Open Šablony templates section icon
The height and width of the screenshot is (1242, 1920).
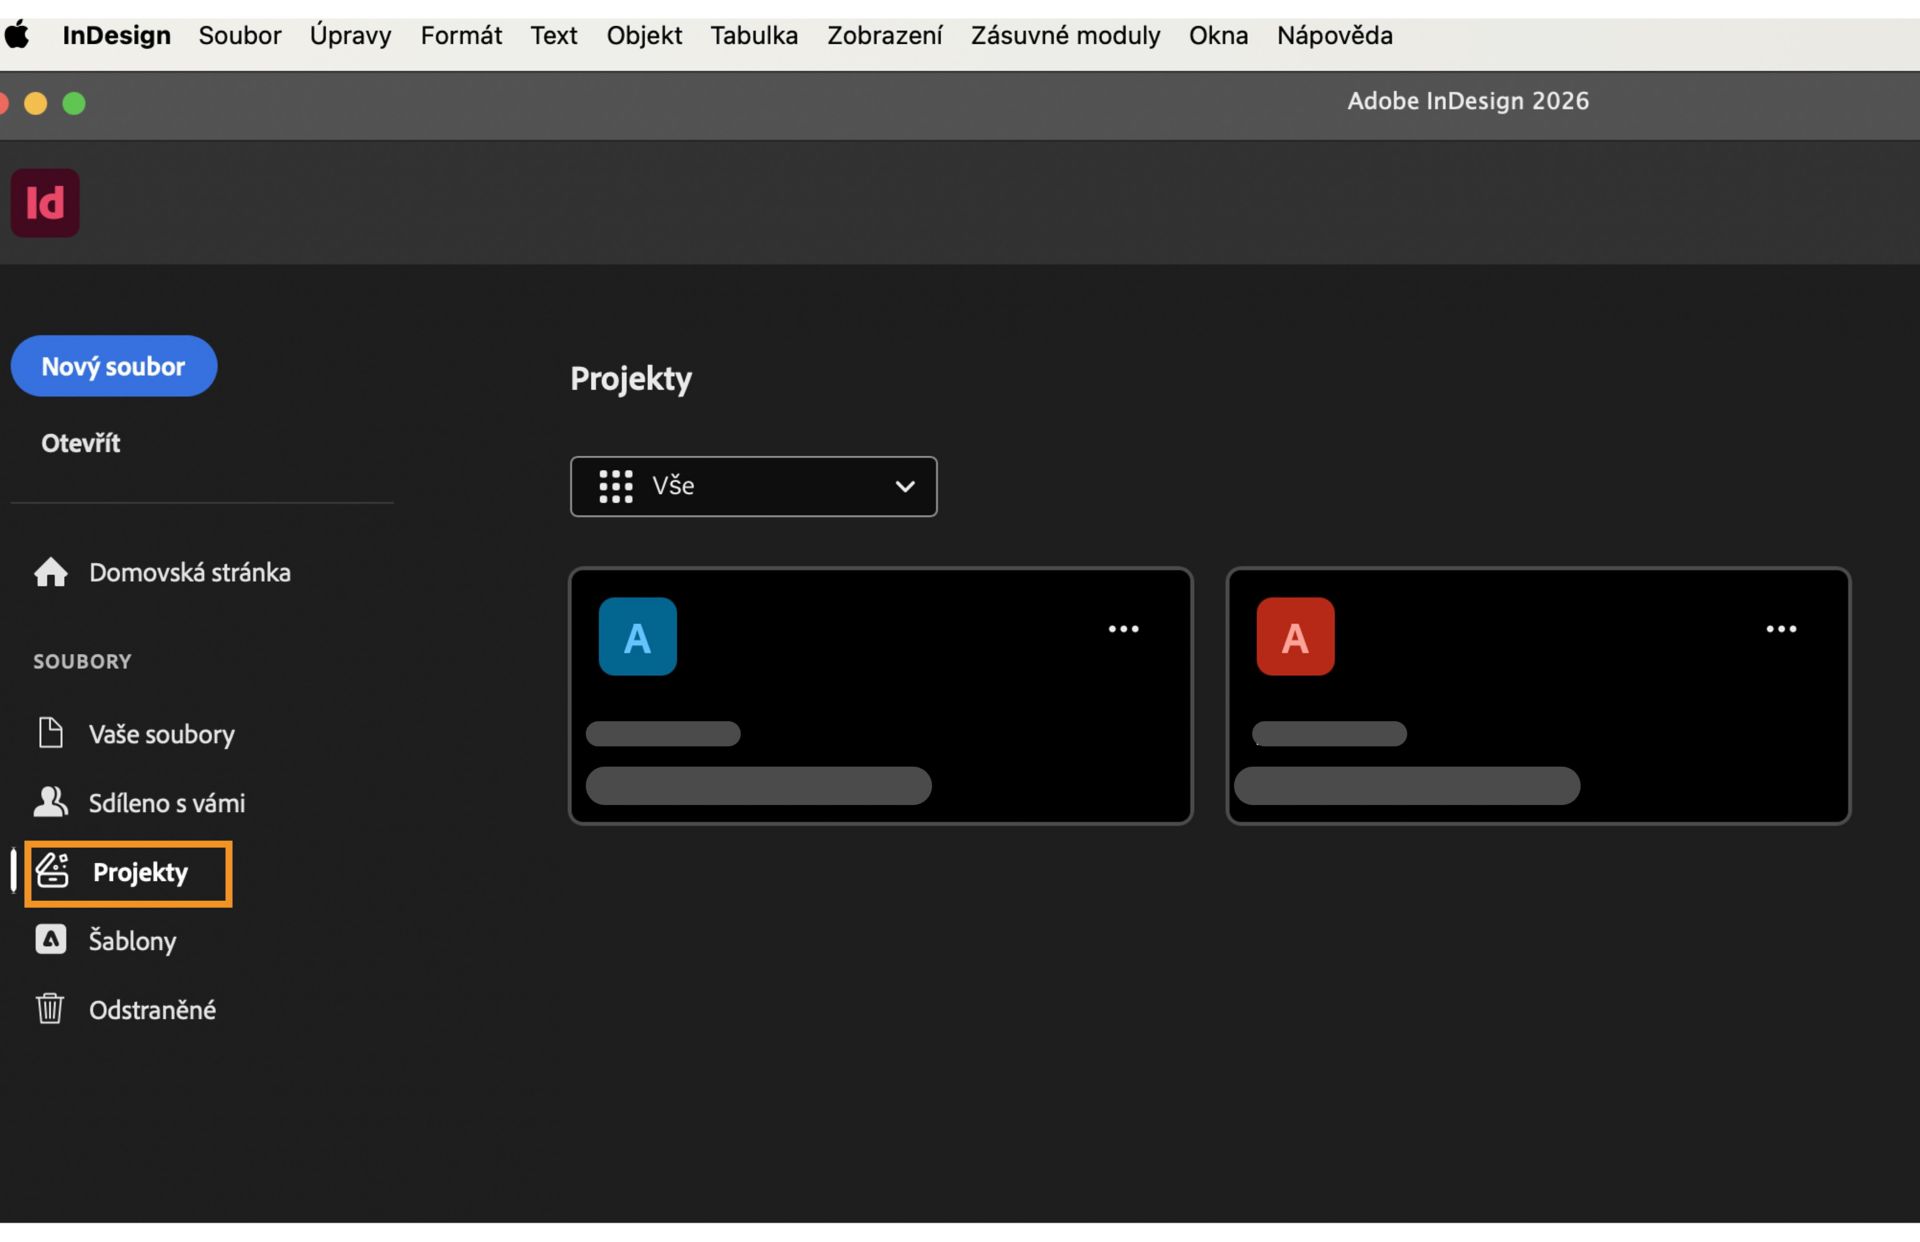pos(51,940)
